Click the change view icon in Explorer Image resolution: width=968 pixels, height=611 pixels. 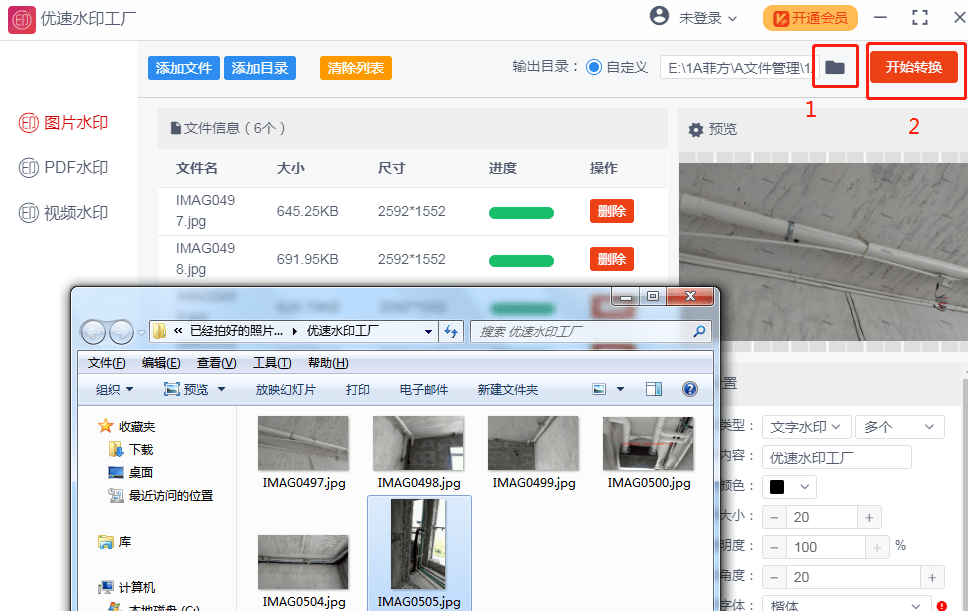click(x=599, y=389)
